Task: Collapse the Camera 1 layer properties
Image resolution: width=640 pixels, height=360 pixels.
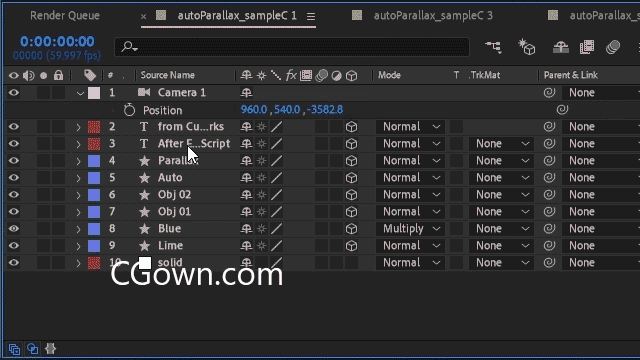Action: (80, 93)
